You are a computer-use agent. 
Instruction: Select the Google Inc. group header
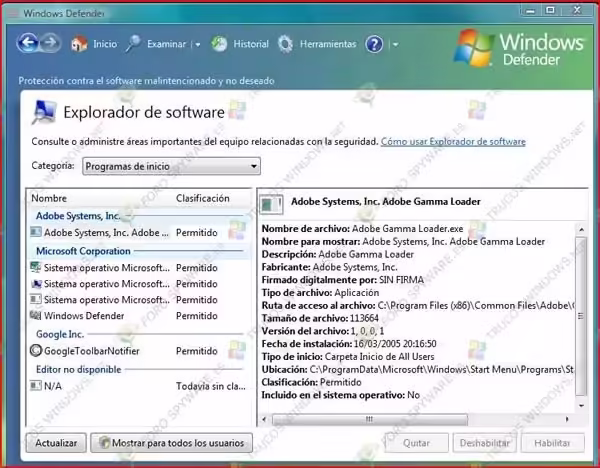pos(60,334)
